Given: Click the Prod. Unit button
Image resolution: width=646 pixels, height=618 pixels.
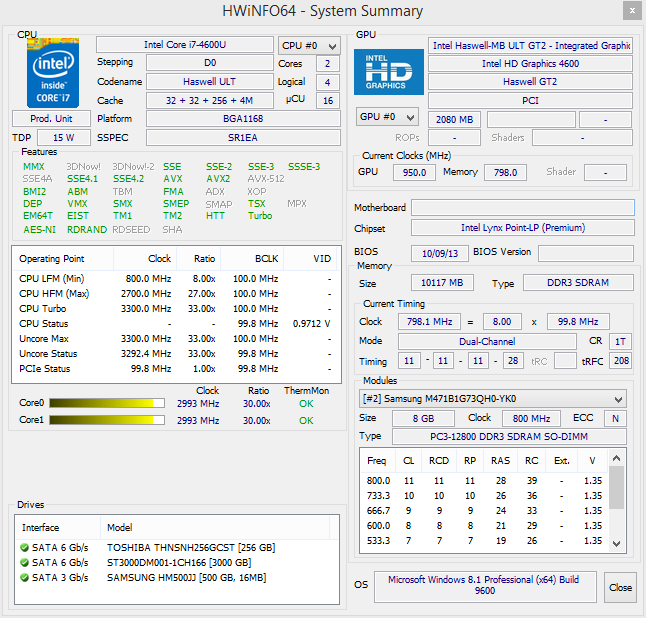Looking at the screenshot, I should click(x=51, y=119).
